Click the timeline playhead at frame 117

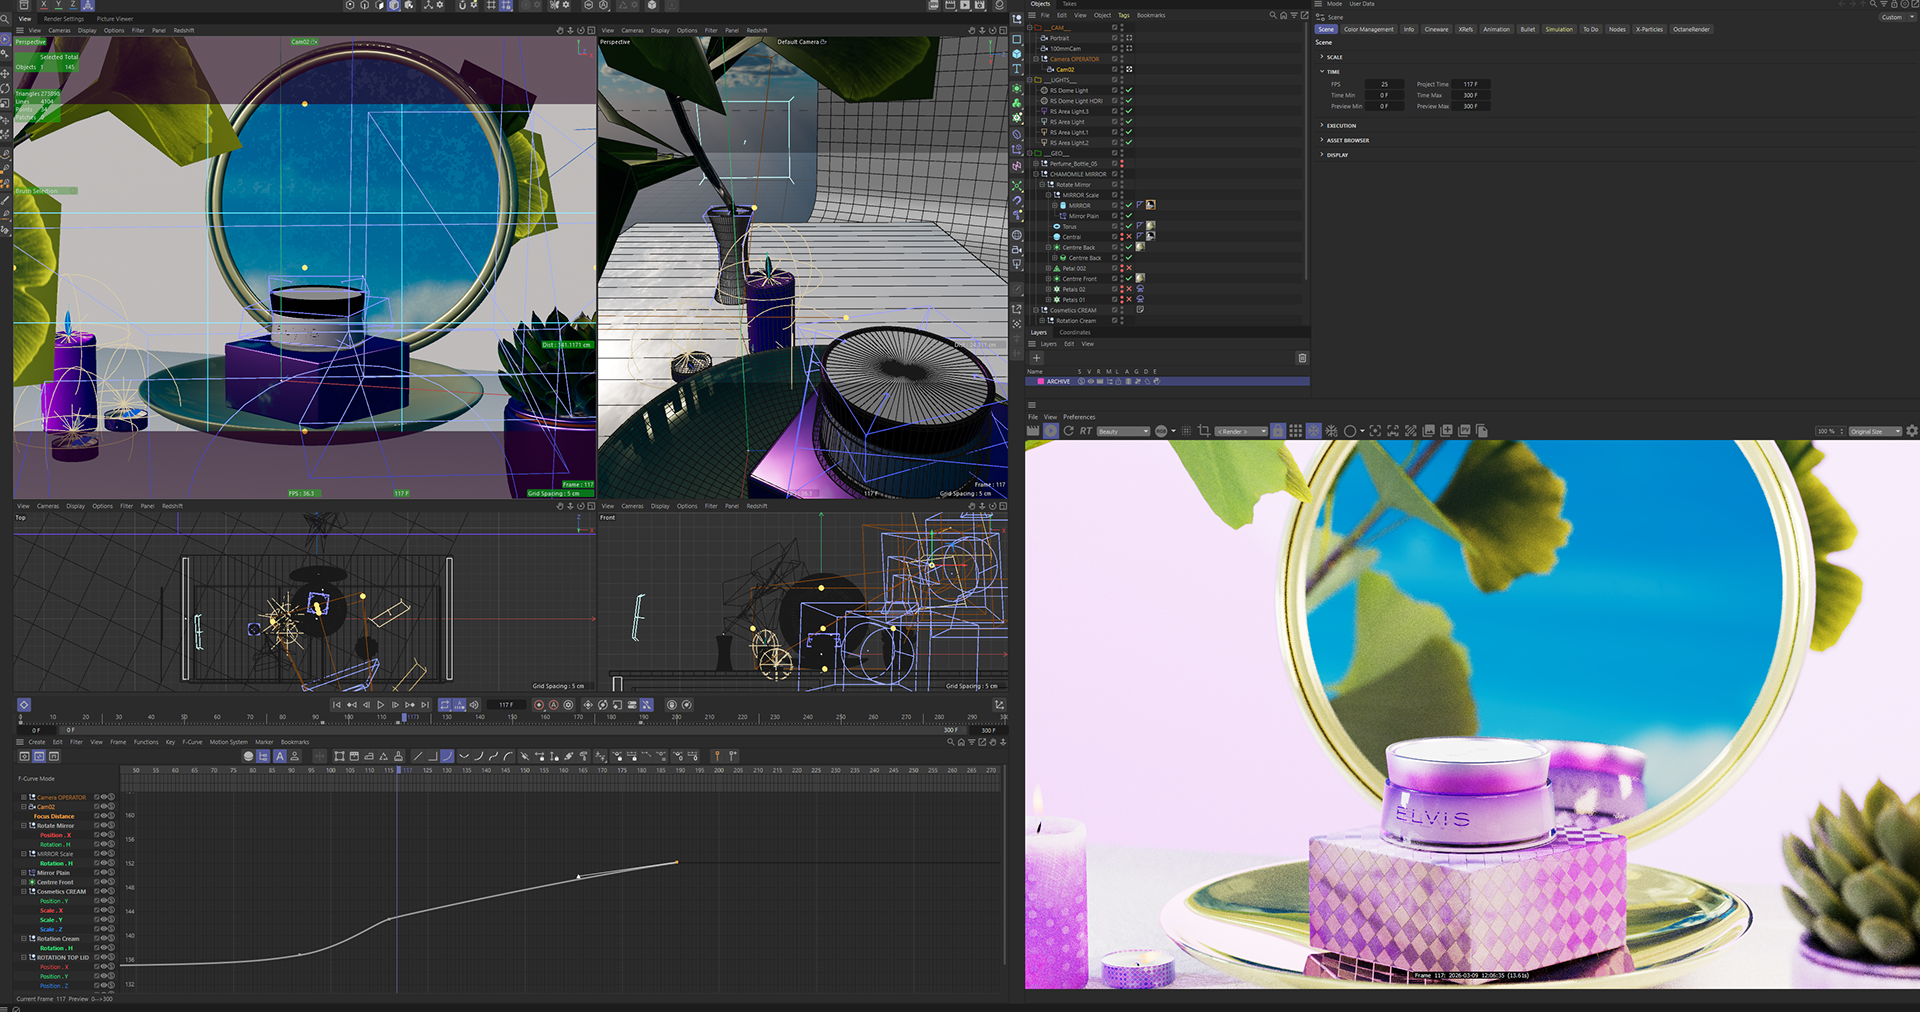pyautogui.click(x=404, y=717)
